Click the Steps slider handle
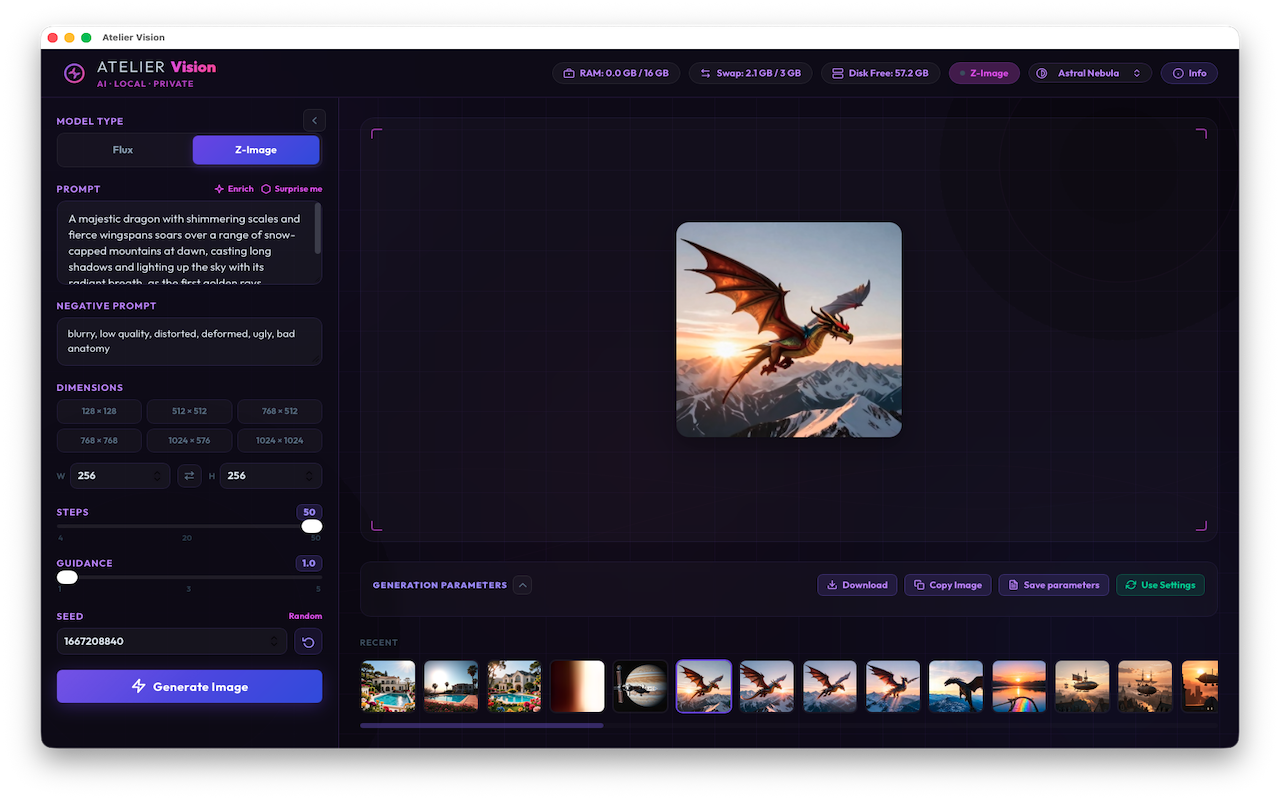Viewport: 1280px width, 800px height. coord(312,526)
